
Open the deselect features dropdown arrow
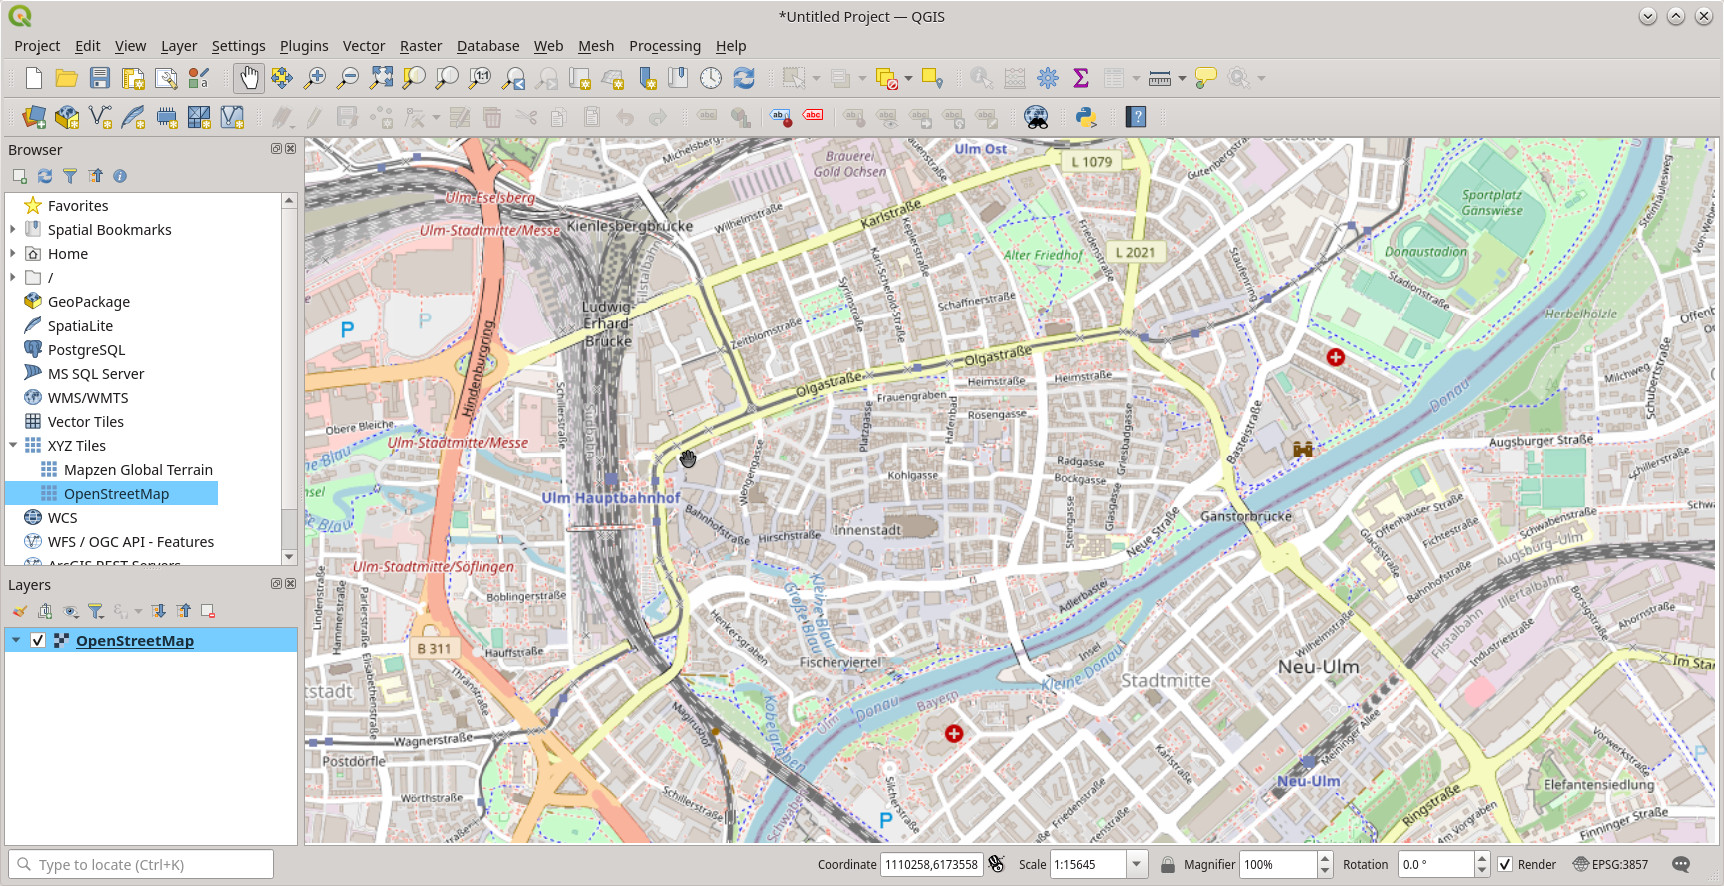(x=908, y=78)
